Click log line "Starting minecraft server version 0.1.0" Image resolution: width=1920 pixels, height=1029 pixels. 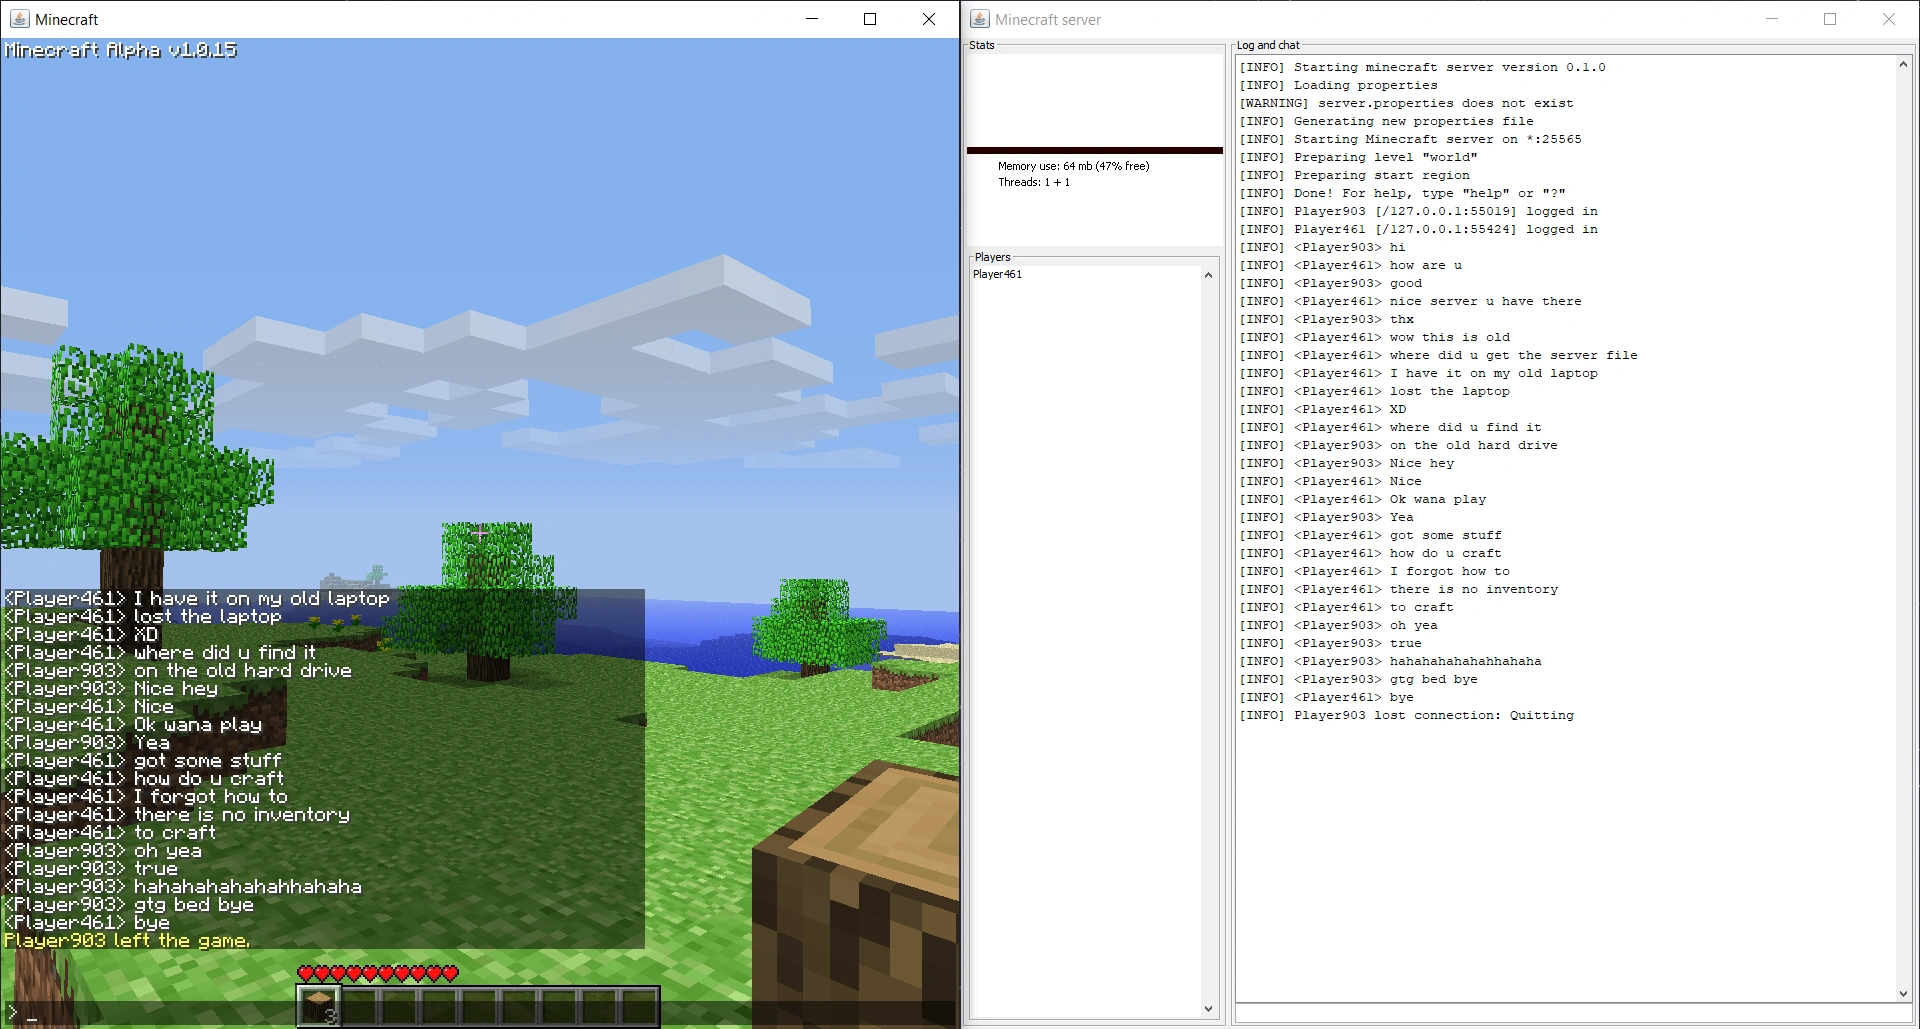(1423, 67)
